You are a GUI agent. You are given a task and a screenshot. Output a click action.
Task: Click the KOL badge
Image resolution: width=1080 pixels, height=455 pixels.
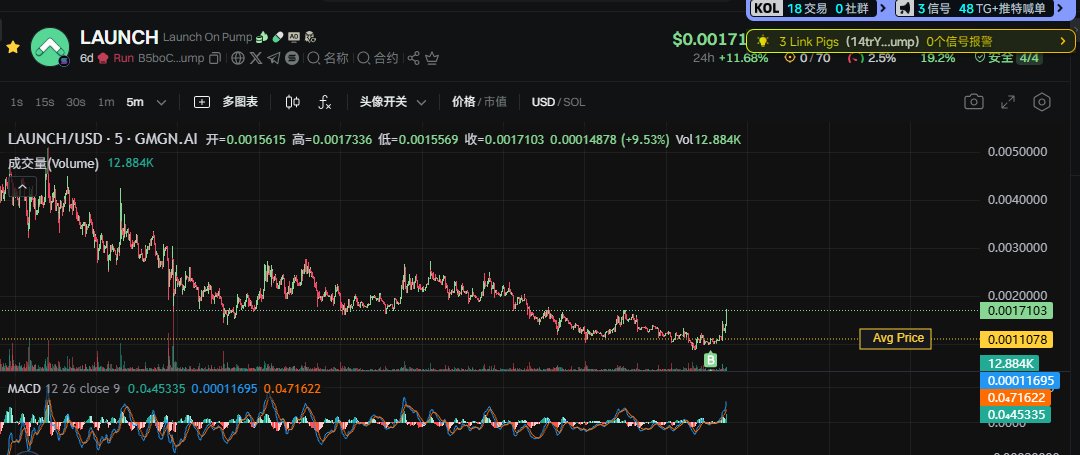767,8
